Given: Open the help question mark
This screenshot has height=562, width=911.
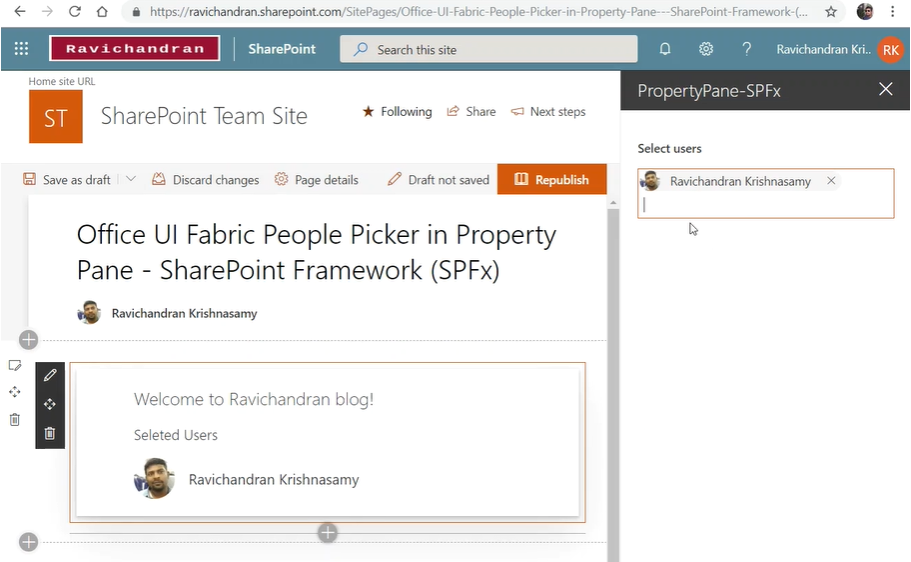Looking at the screenshot, I should point(746,49).
